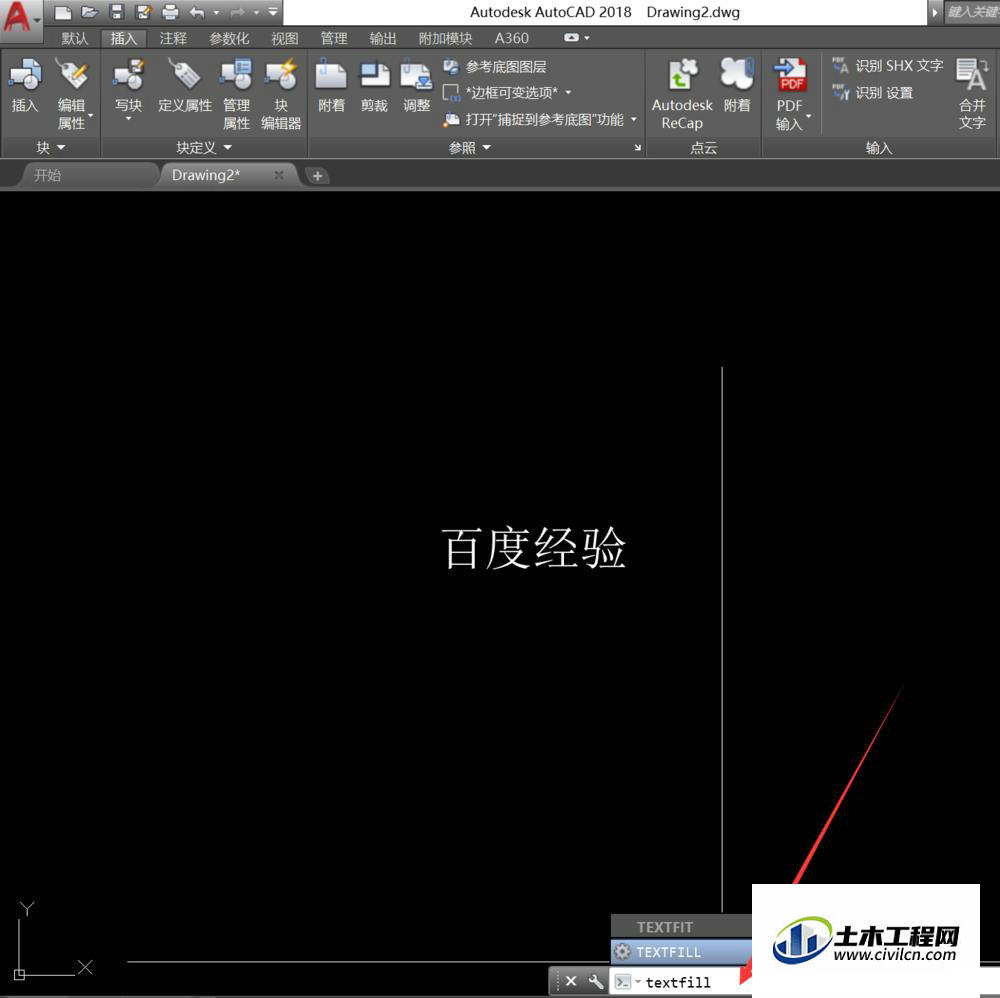Click ribbon minimize toggle button after A360
Screen dimensions: 1000x998
click(x=572, y=38)
